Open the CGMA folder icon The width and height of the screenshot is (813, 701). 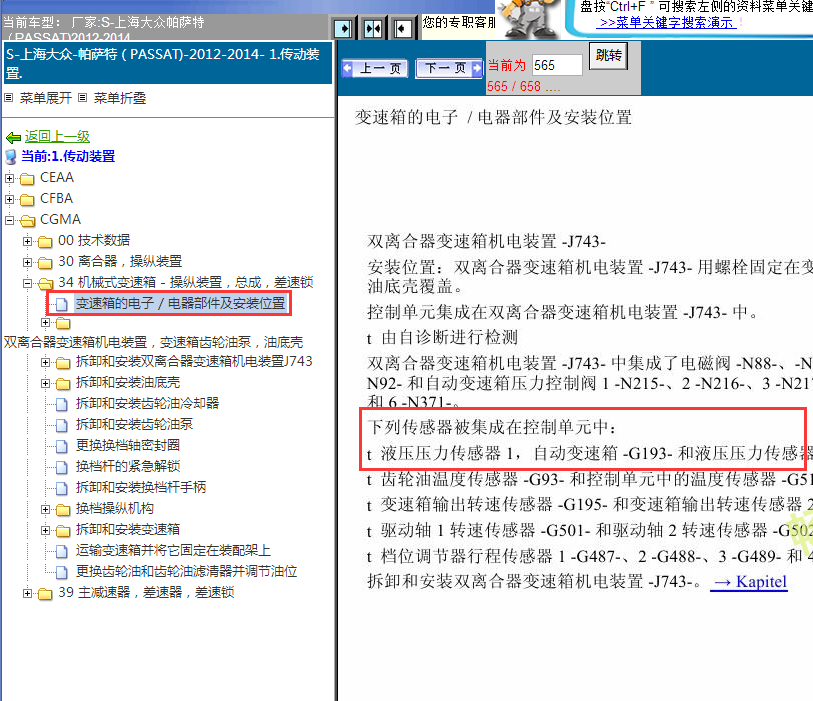tap(27, 221)
